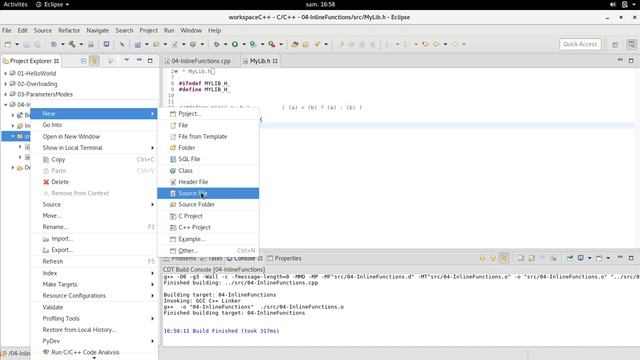
Task: Click the system volume icon
Action: pos(613,4)
